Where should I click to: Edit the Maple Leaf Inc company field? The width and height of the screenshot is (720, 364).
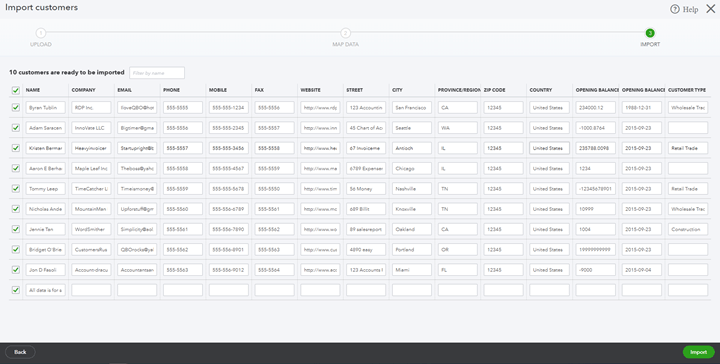pyautogui.click(x=91, y=168)
